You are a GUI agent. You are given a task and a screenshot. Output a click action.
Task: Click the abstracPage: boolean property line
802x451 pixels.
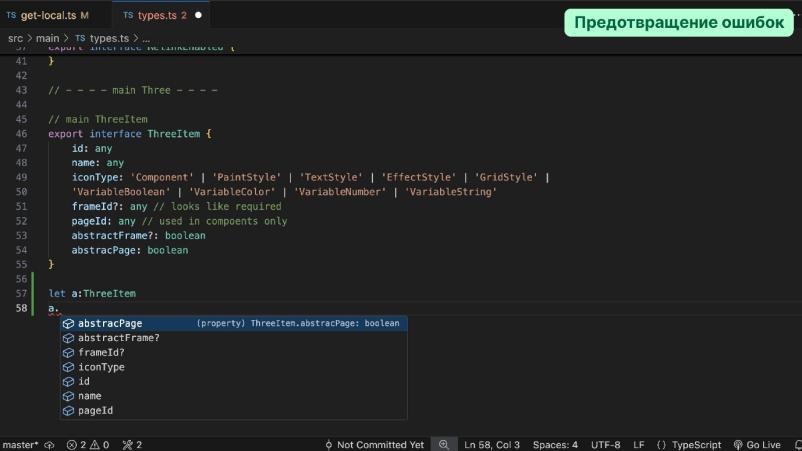pyautogui.click(x=130, y=250)
